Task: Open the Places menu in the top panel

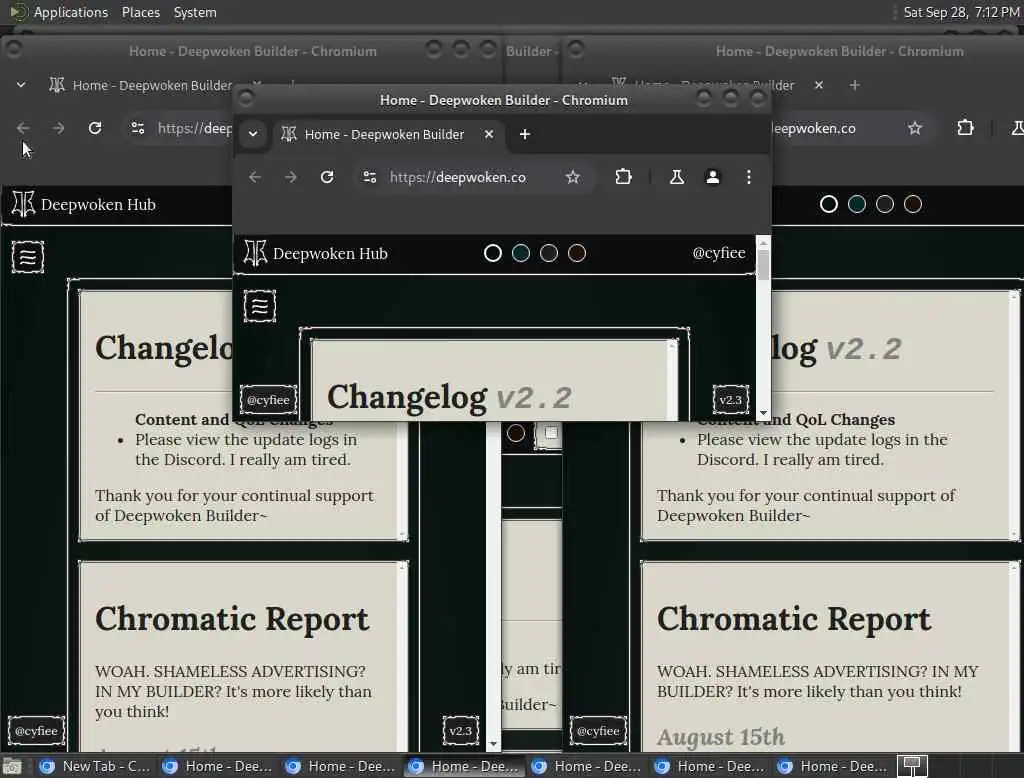Action: tap(140, 12)
